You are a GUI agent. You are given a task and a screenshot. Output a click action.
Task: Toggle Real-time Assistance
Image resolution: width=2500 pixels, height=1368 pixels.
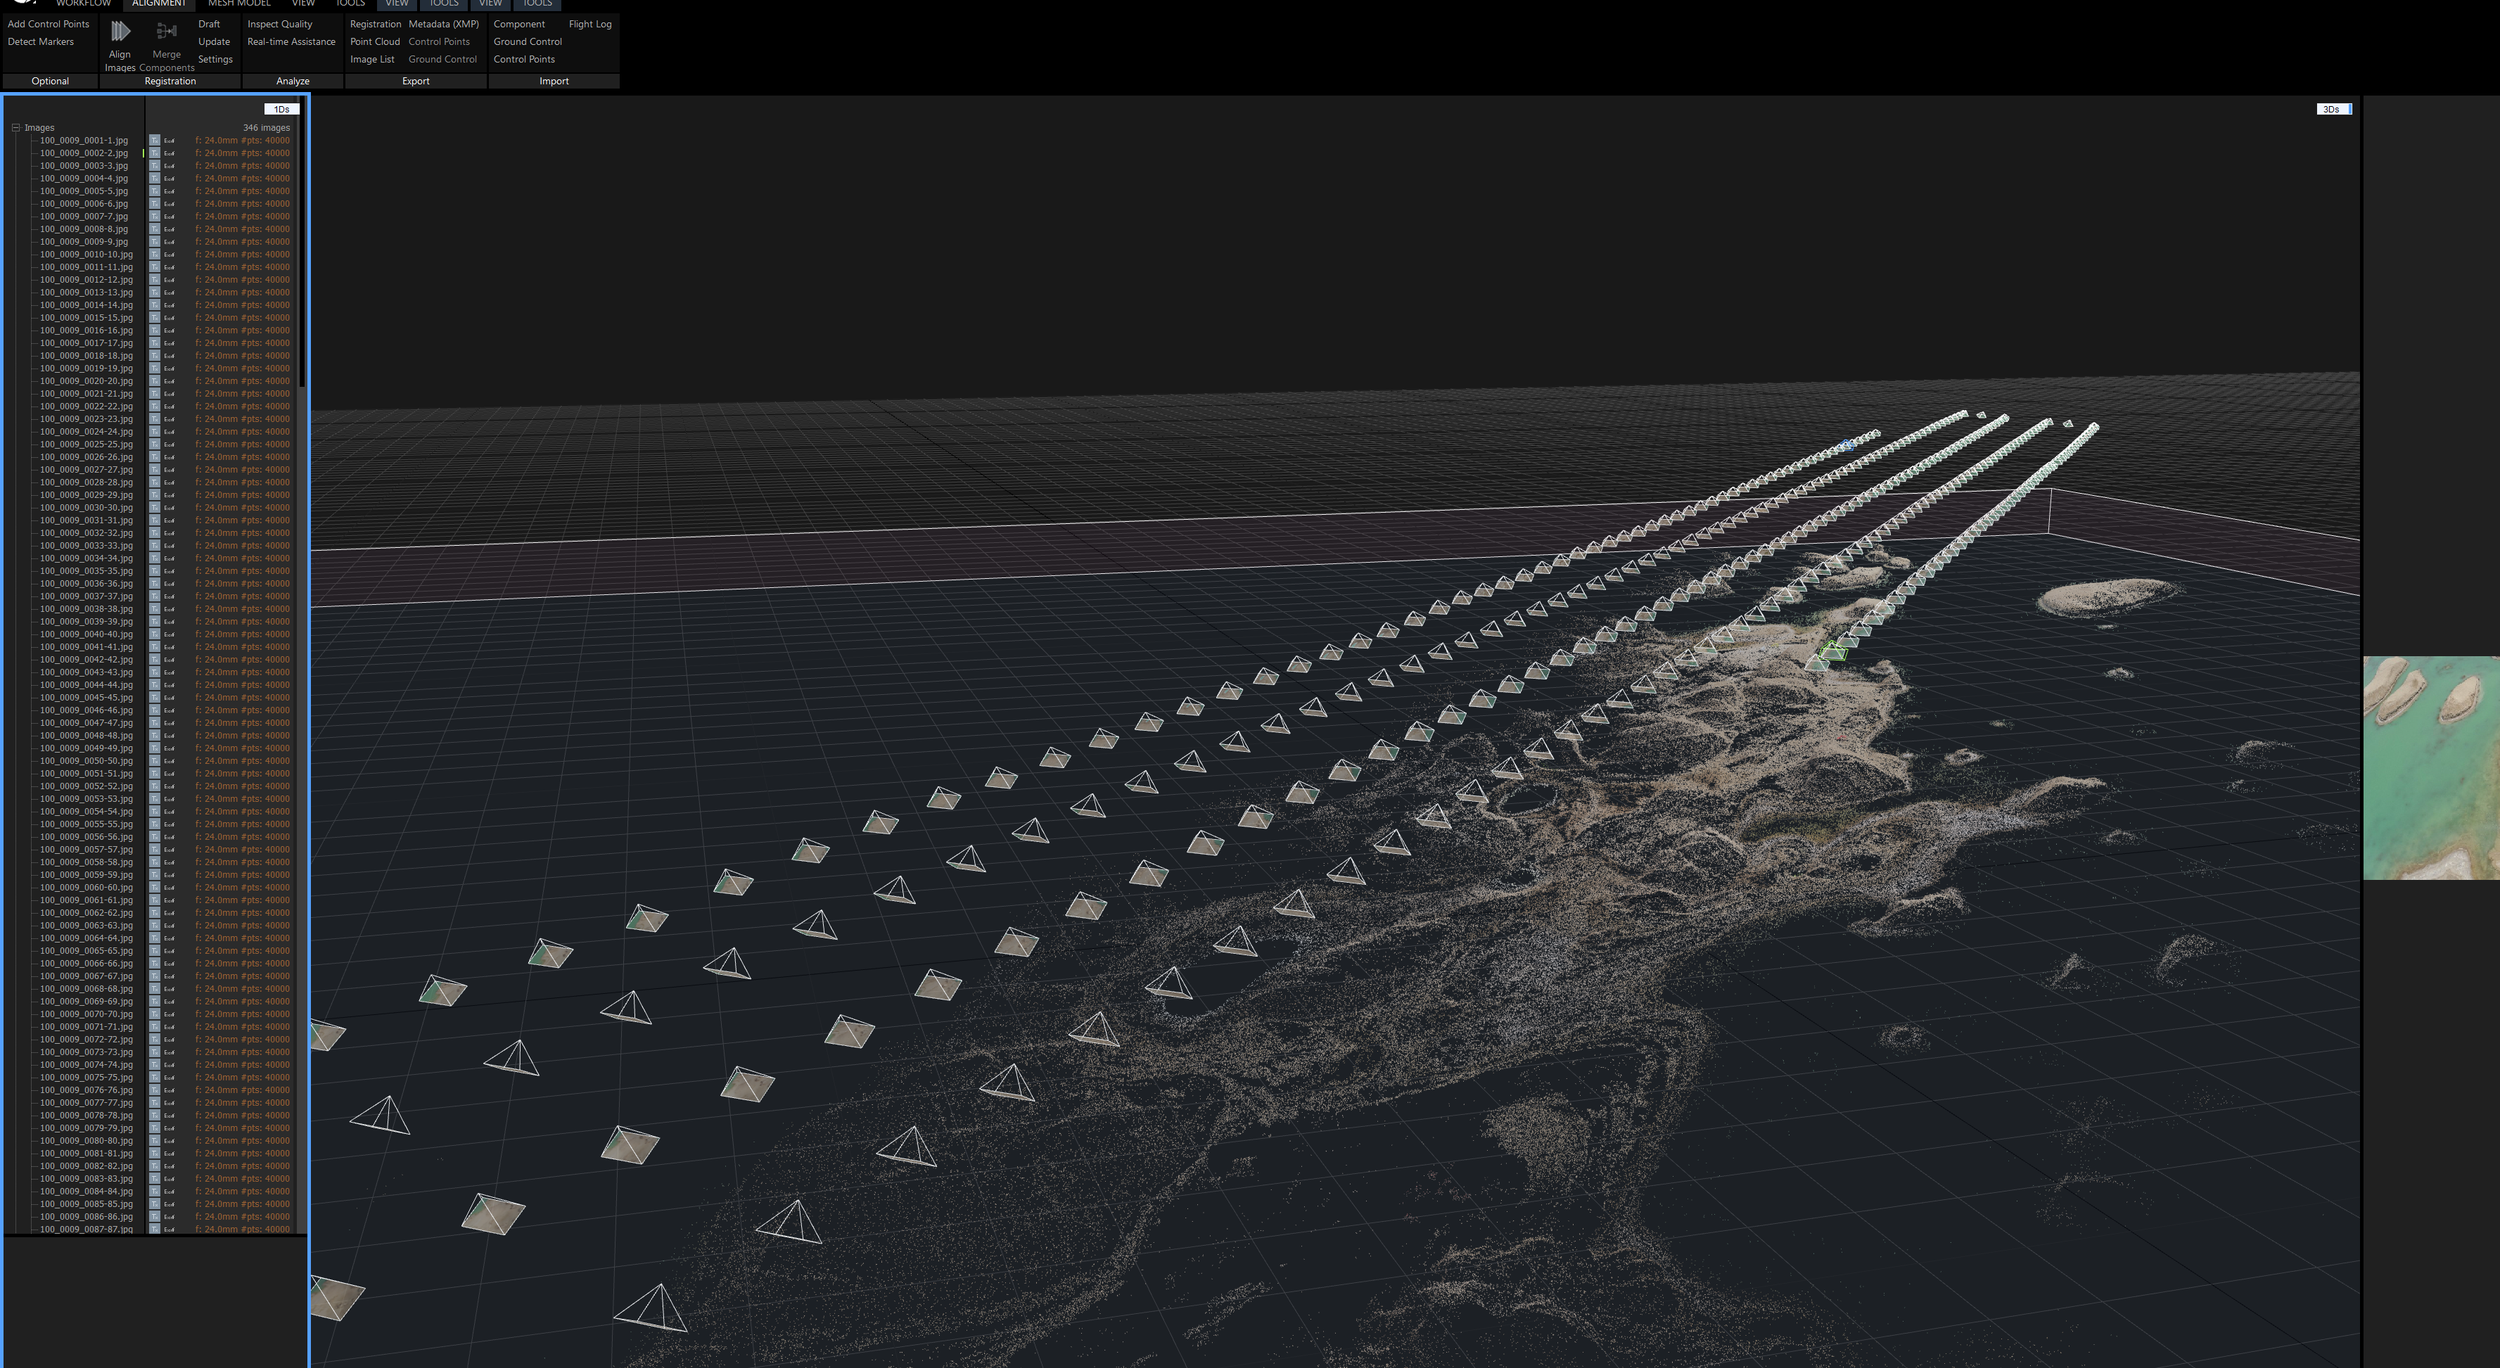click(291, 42)
